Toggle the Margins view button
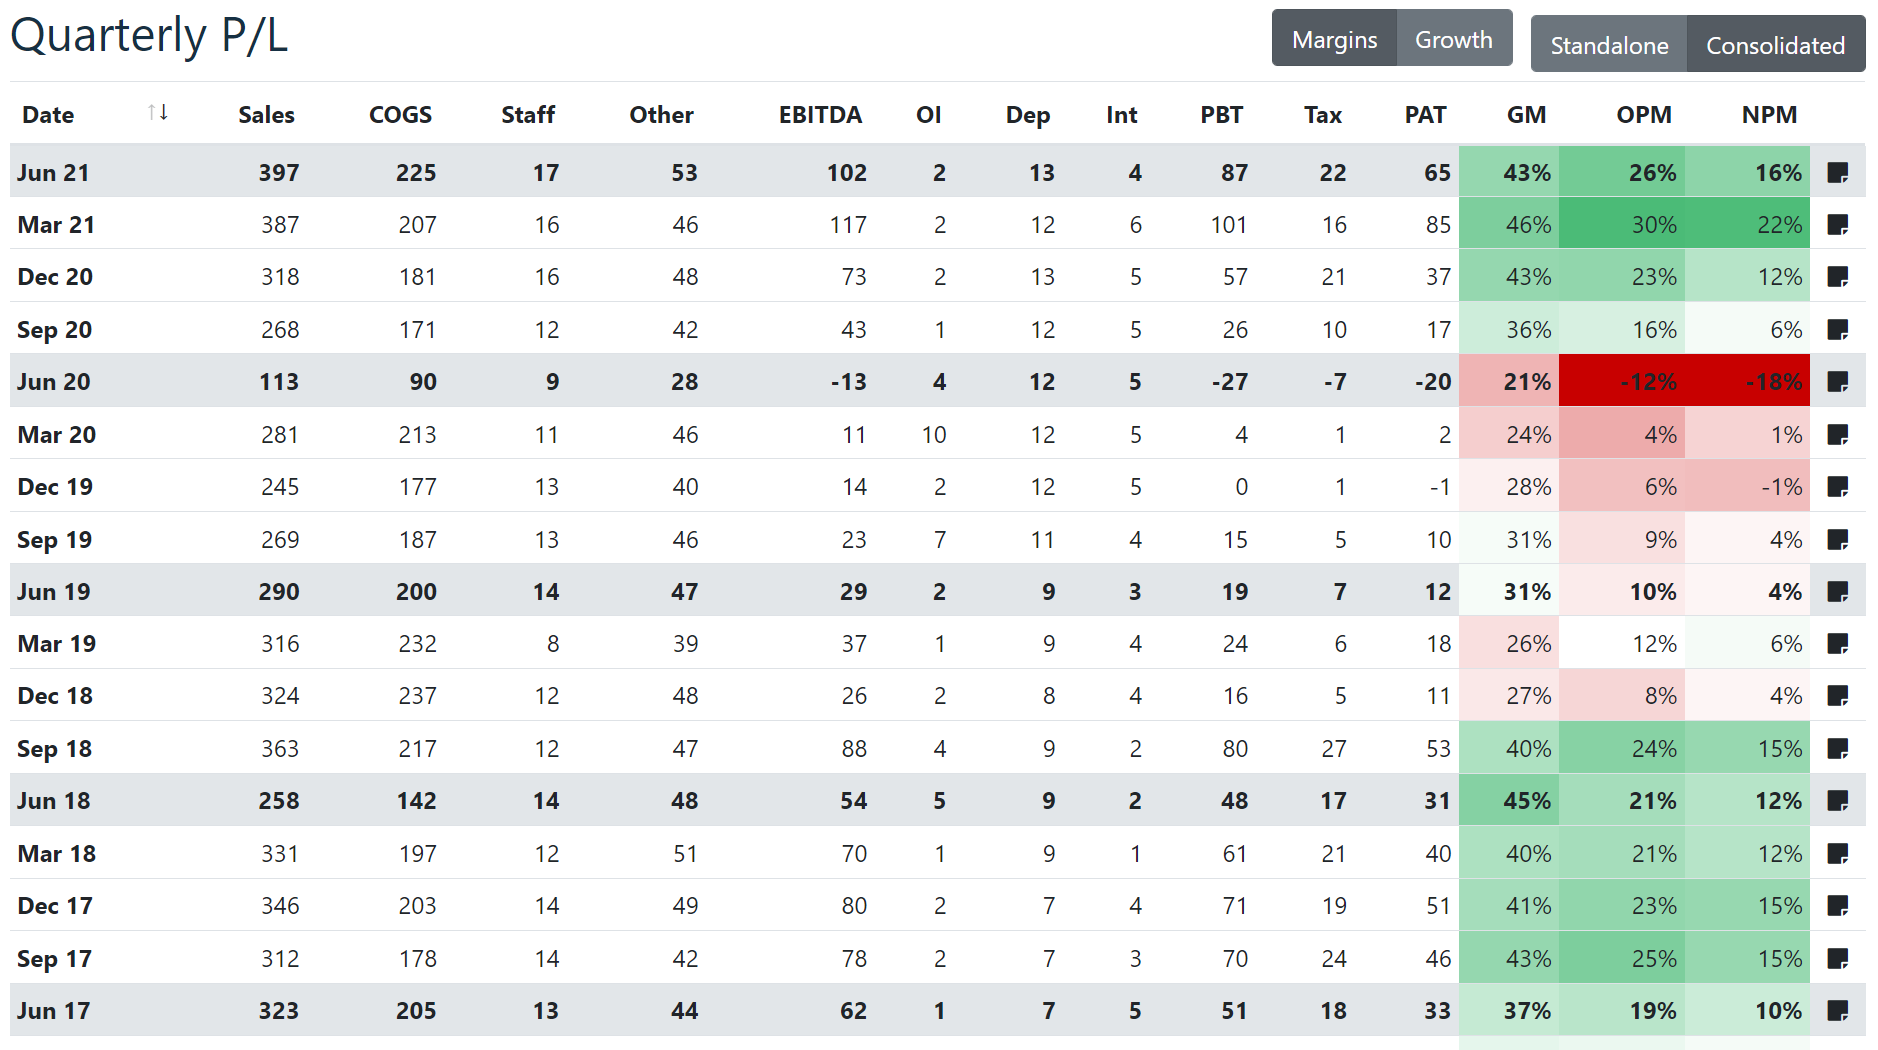Image resolution: width=1878 pixels, height=1050 pixels. tap(1334, 40)
